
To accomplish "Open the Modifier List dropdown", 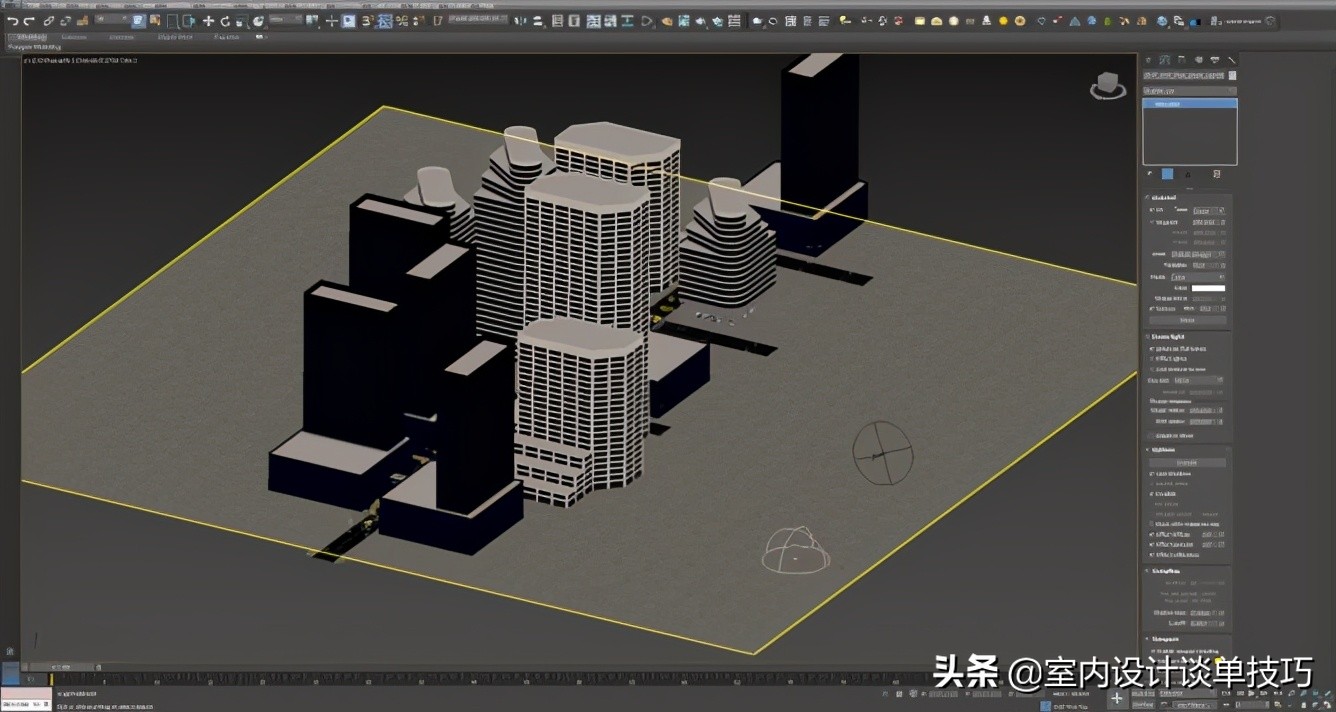I will coord(1189,90).
